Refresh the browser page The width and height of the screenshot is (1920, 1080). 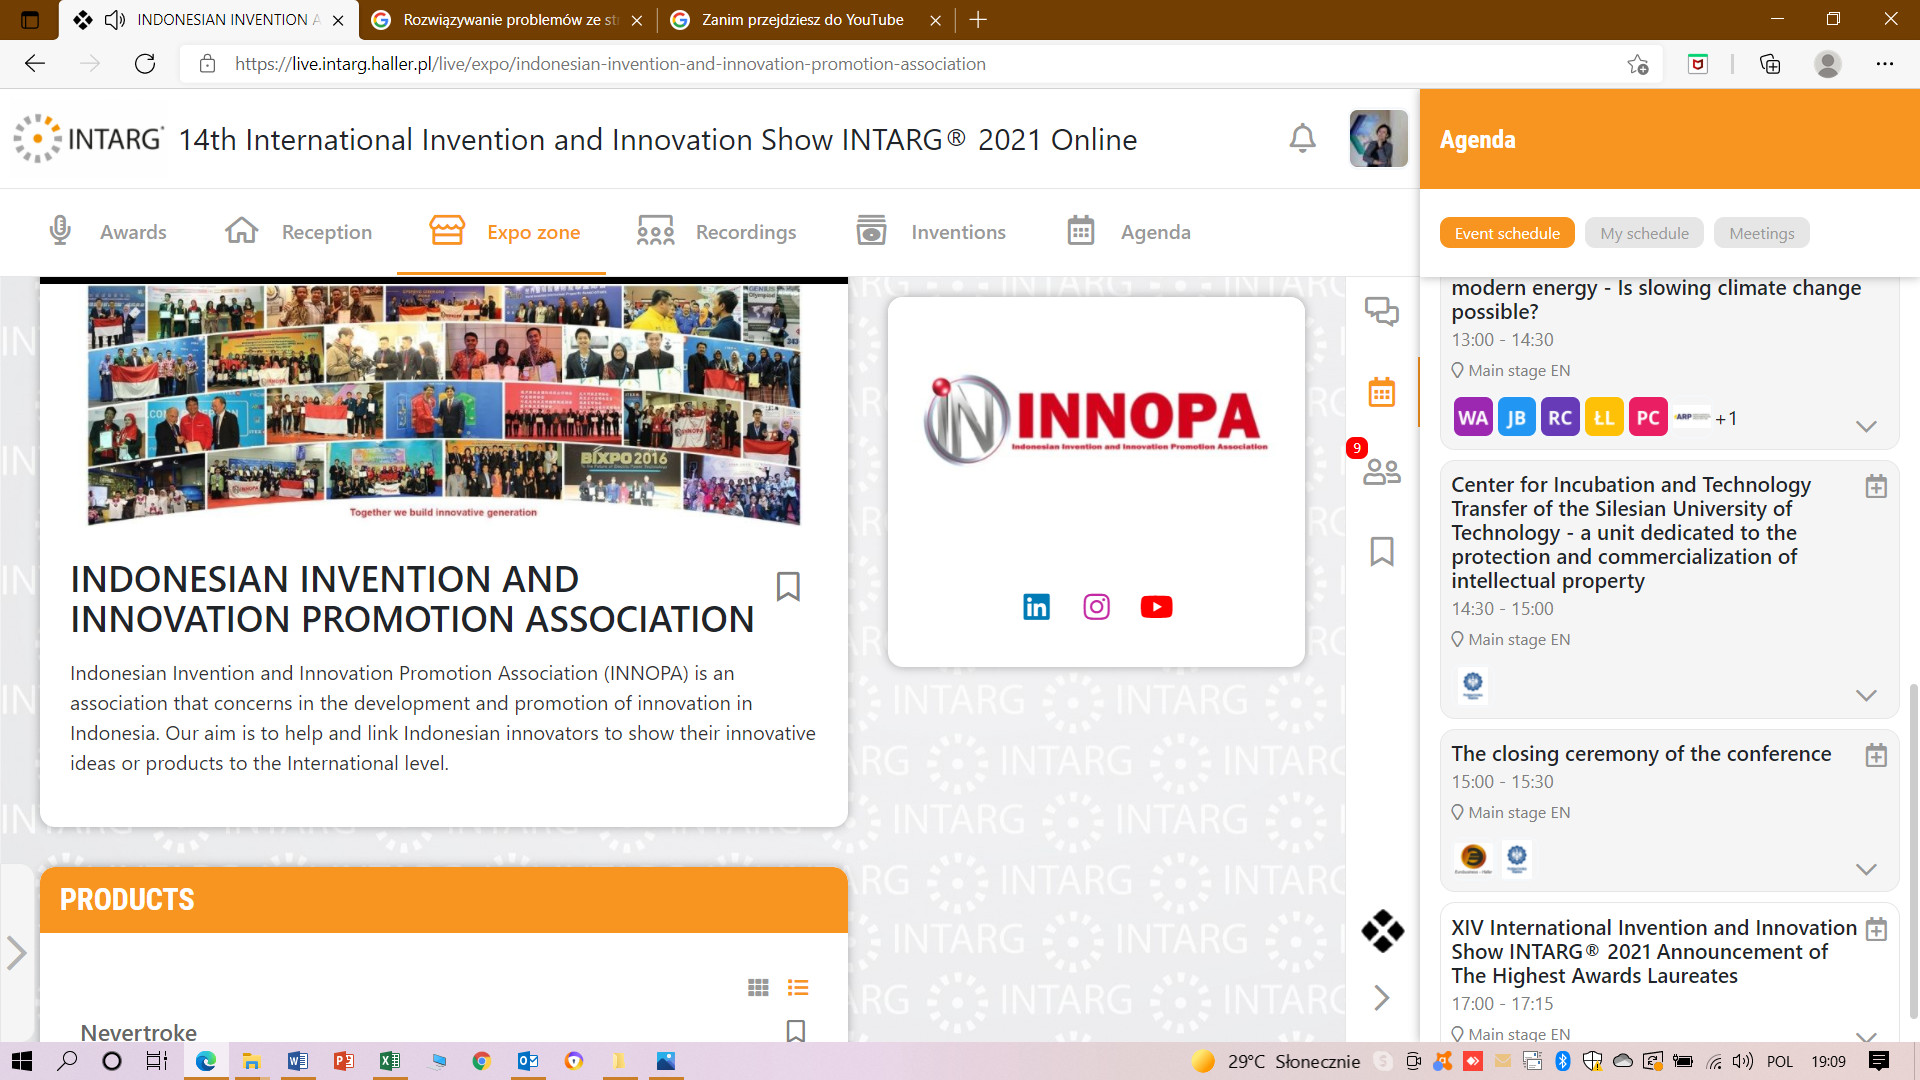tap(145, 64)
